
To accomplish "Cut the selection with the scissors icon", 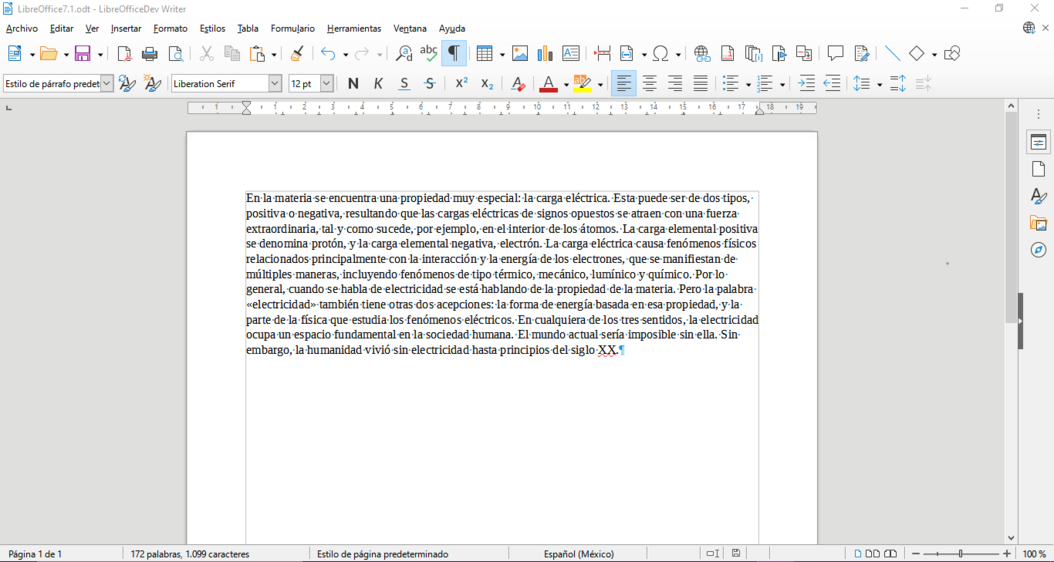I will [x=206, y=54].
